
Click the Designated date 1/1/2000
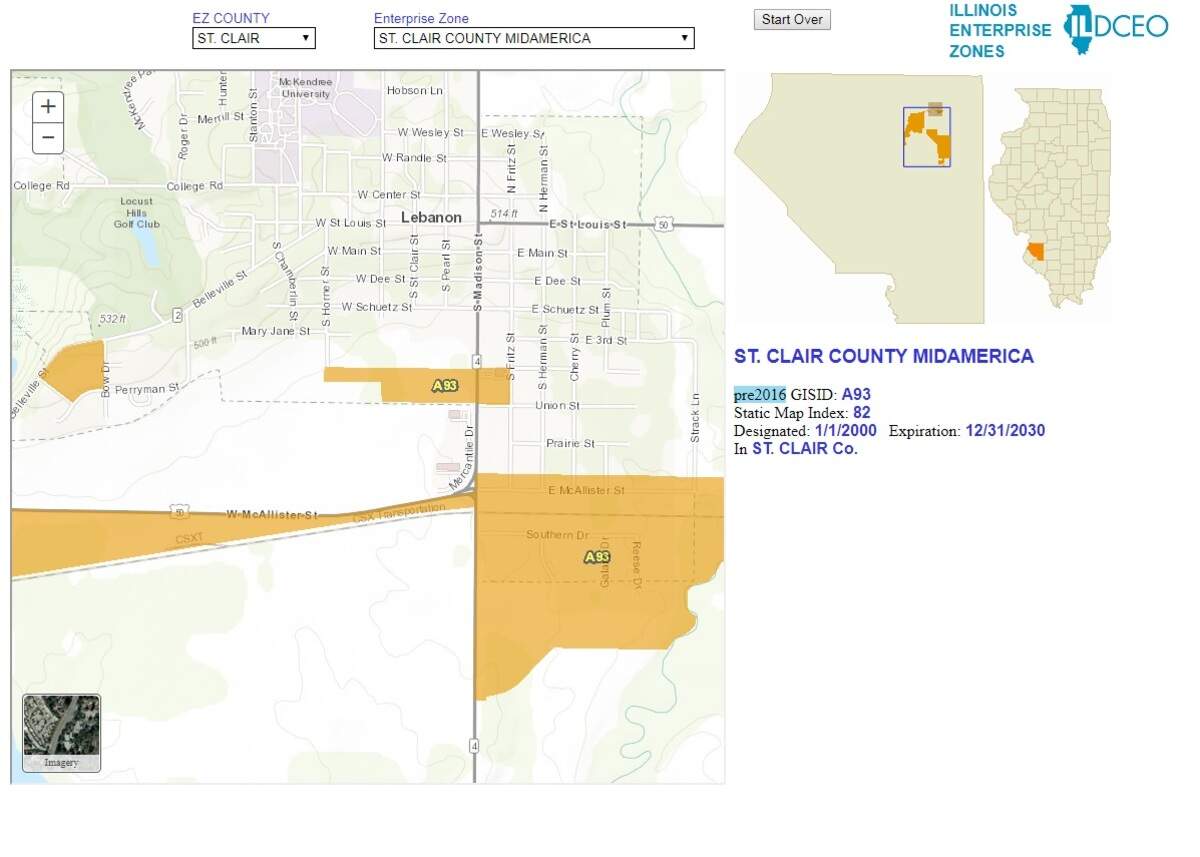coord(845,430)
